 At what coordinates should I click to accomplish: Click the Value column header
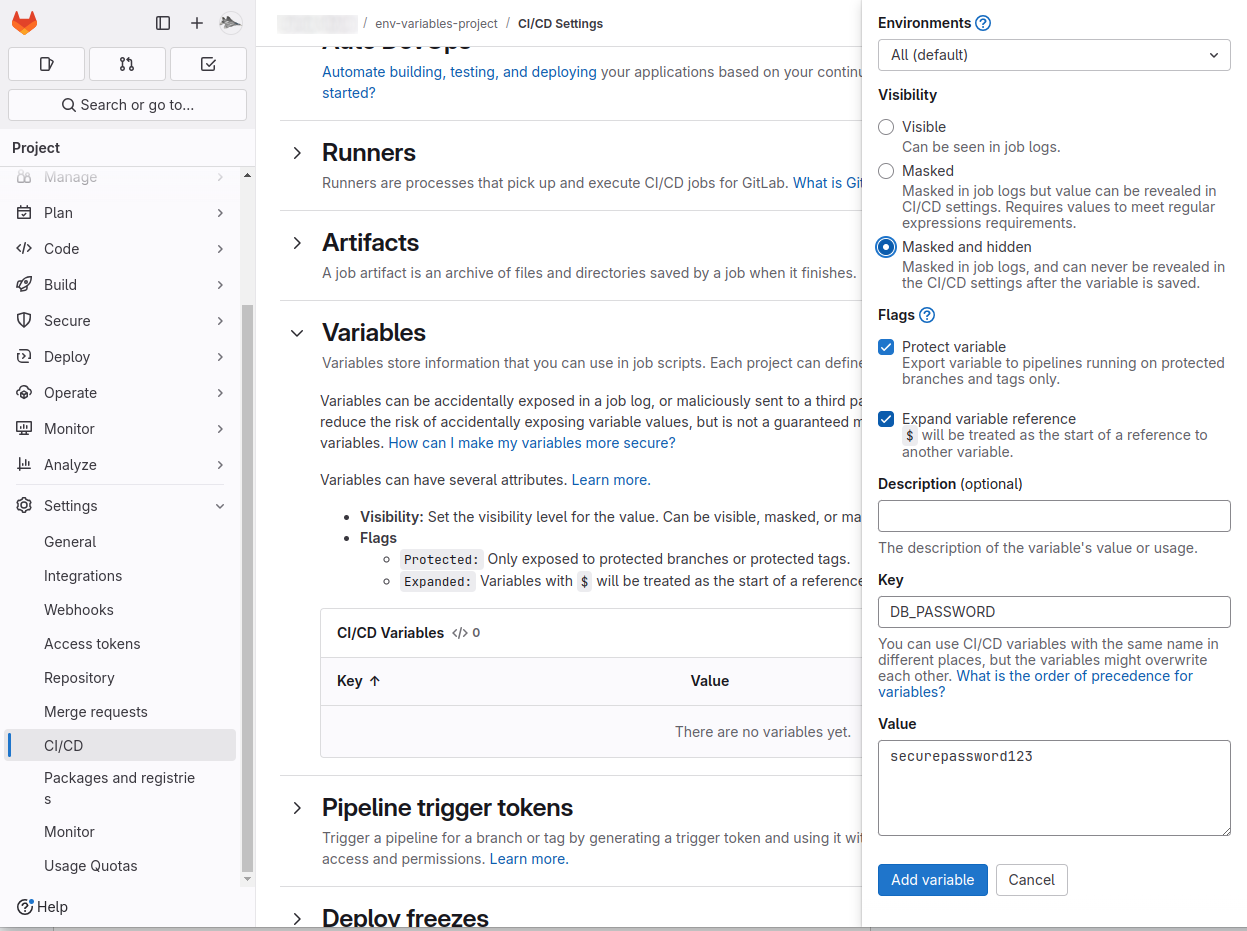[710, 681]
